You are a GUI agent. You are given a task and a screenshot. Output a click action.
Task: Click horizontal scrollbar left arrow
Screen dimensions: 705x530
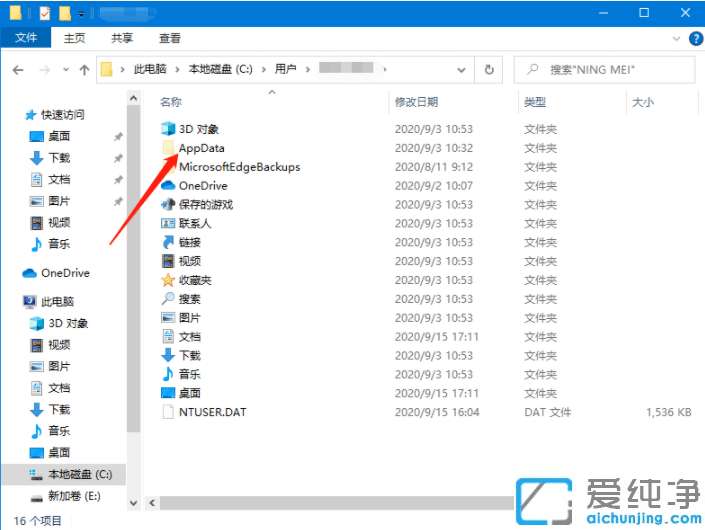pyautogui.click(x=152, y=503)
